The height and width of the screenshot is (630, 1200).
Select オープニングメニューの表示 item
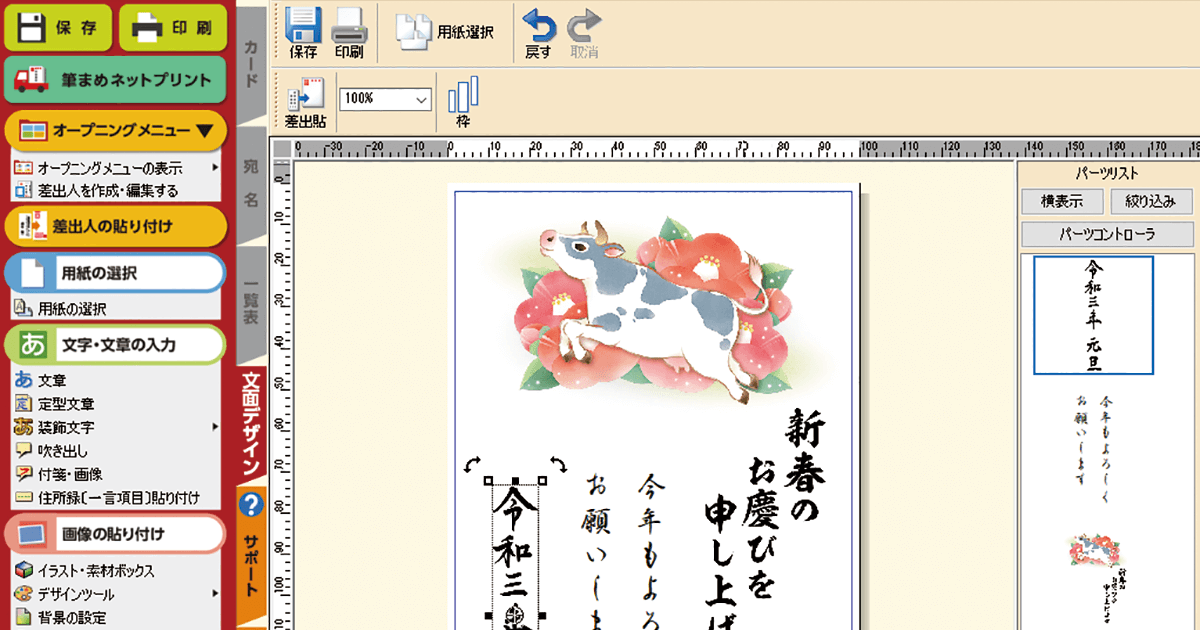[109, 168]
